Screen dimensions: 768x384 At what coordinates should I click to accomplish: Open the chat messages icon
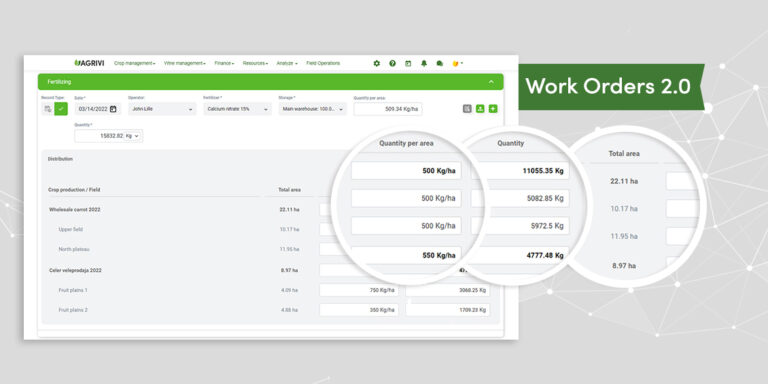click(439, 63)
